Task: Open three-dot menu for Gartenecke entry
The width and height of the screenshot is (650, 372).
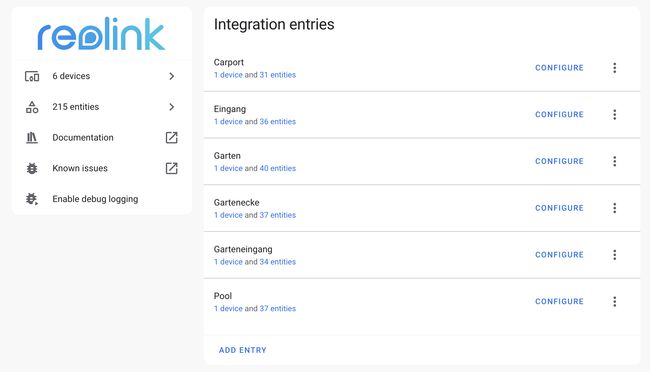Action: 615,208
